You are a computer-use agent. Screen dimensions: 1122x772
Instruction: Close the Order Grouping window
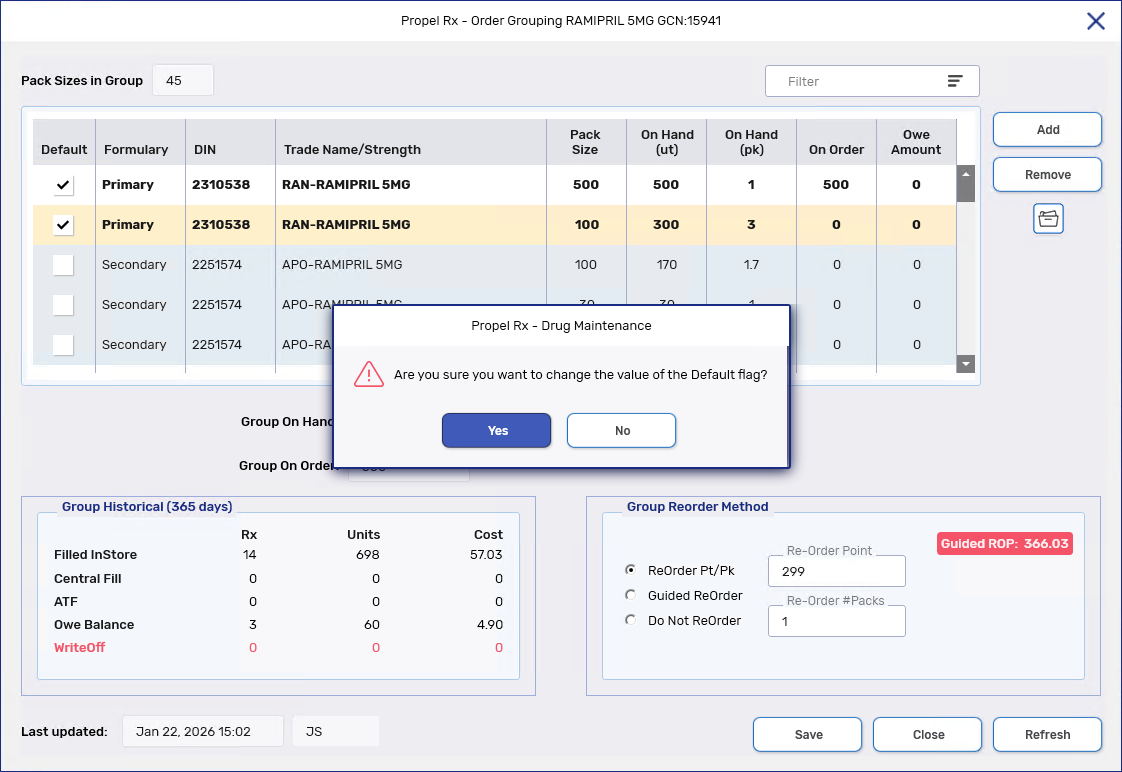pyautogui.click(x=1096, y=21)
